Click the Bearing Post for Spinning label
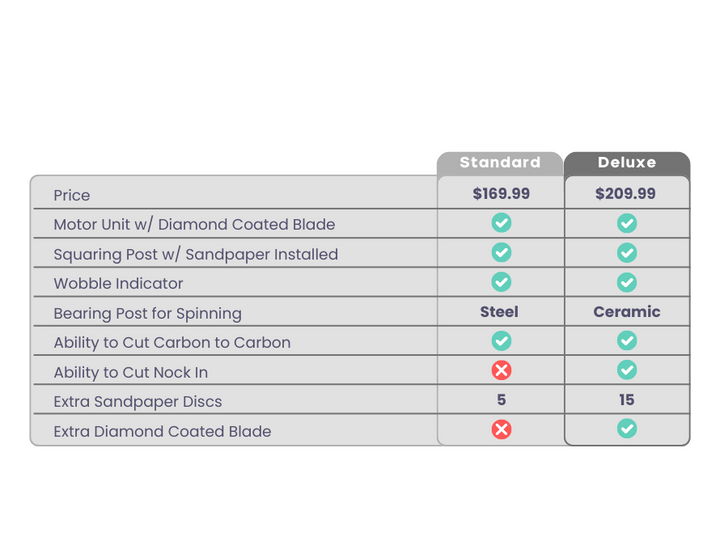The width and height of the screenshot is (720, 558). point(148,314)
